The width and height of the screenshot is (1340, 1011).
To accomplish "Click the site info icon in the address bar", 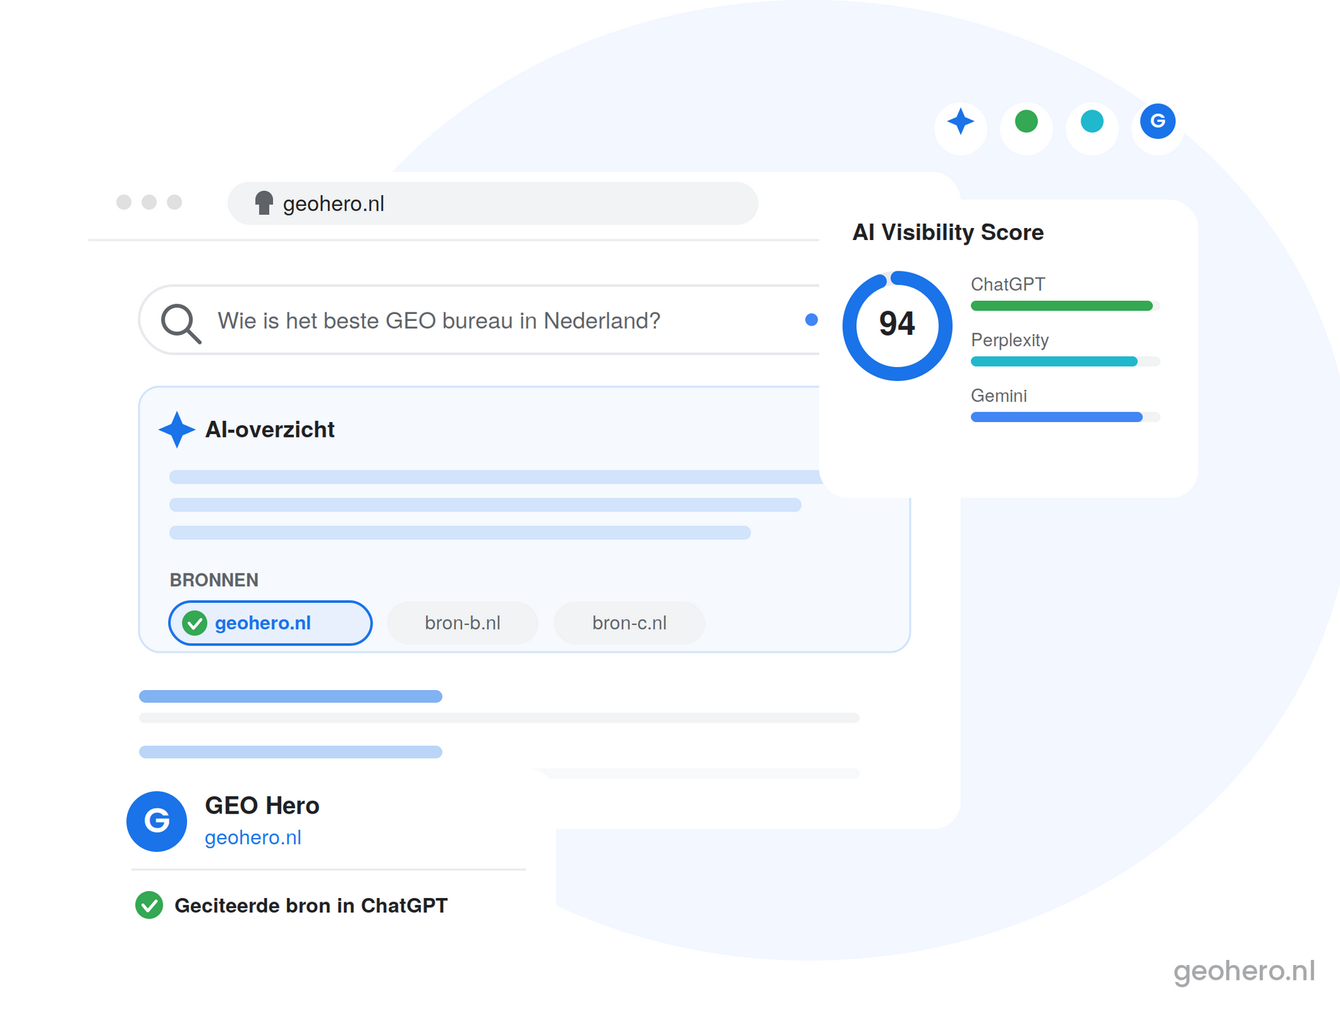I will pos(264,203).
